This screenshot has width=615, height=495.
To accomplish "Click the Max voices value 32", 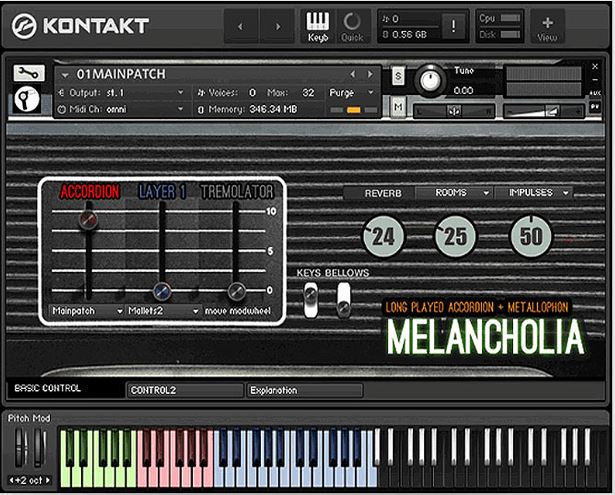I will click(x=308, y=93).
